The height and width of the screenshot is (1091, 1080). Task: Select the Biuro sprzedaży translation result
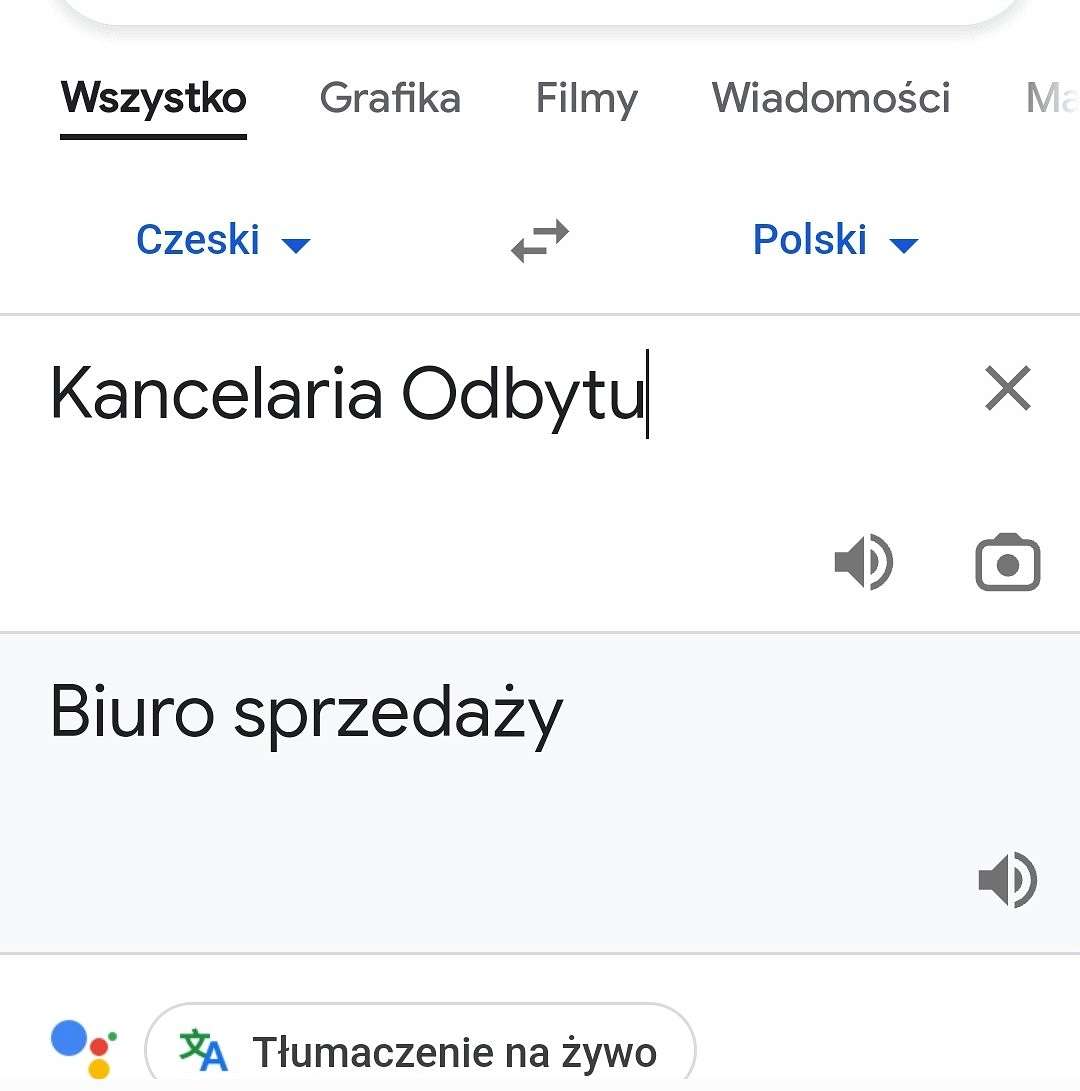[x=306, y=712]
